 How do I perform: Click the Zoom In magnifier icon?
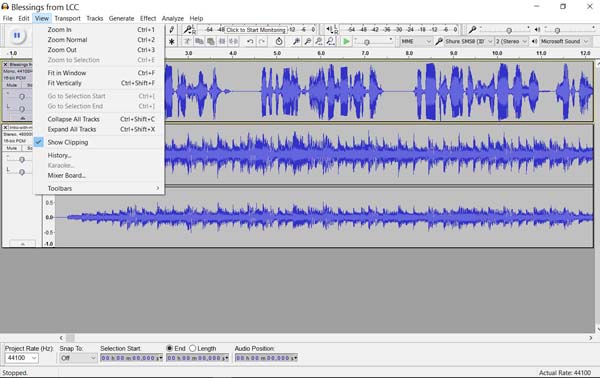tap(296, 41)
